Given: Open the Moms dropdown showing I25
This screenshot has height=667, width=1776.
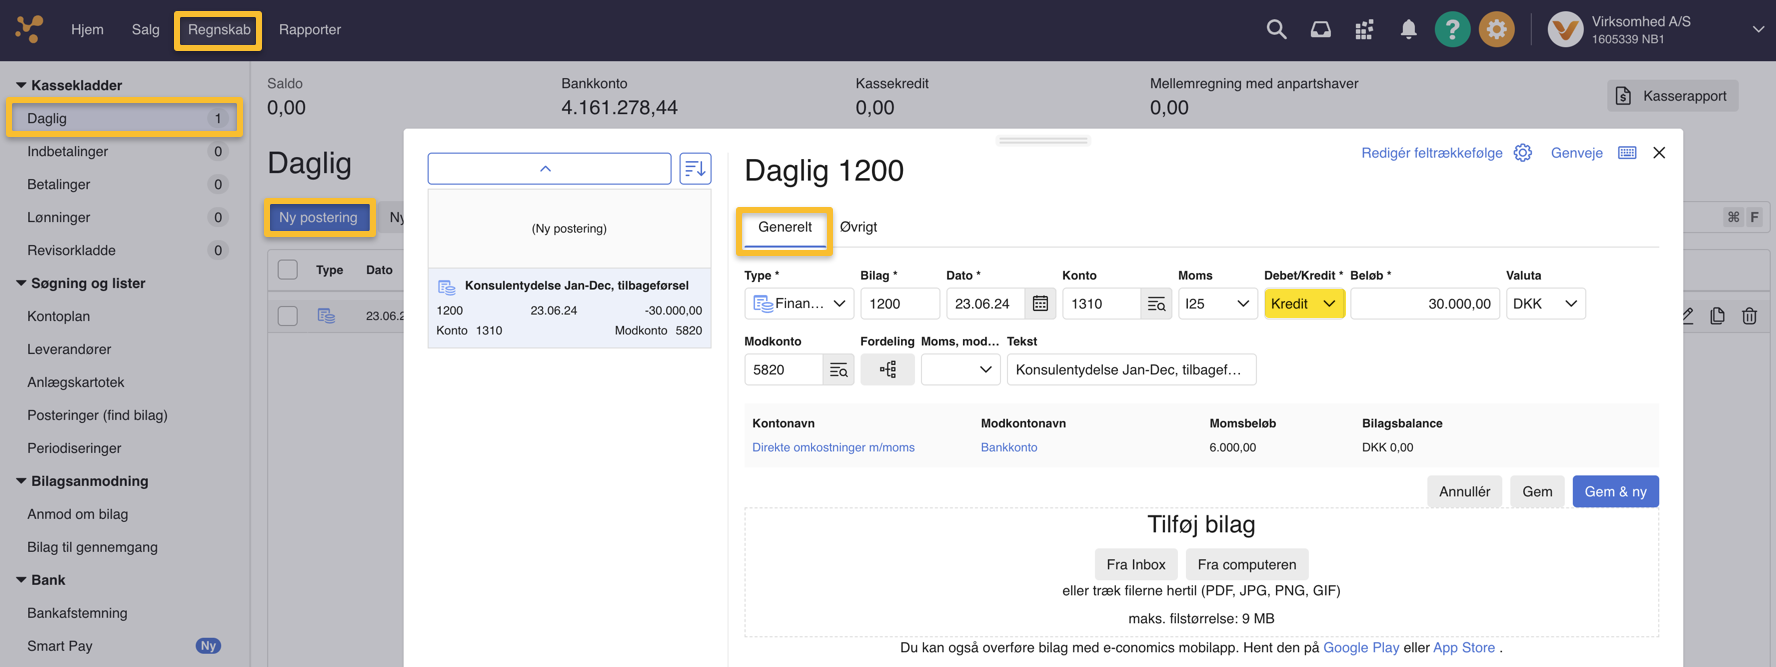Looking at the screenshot, I should pos(1217,303).
